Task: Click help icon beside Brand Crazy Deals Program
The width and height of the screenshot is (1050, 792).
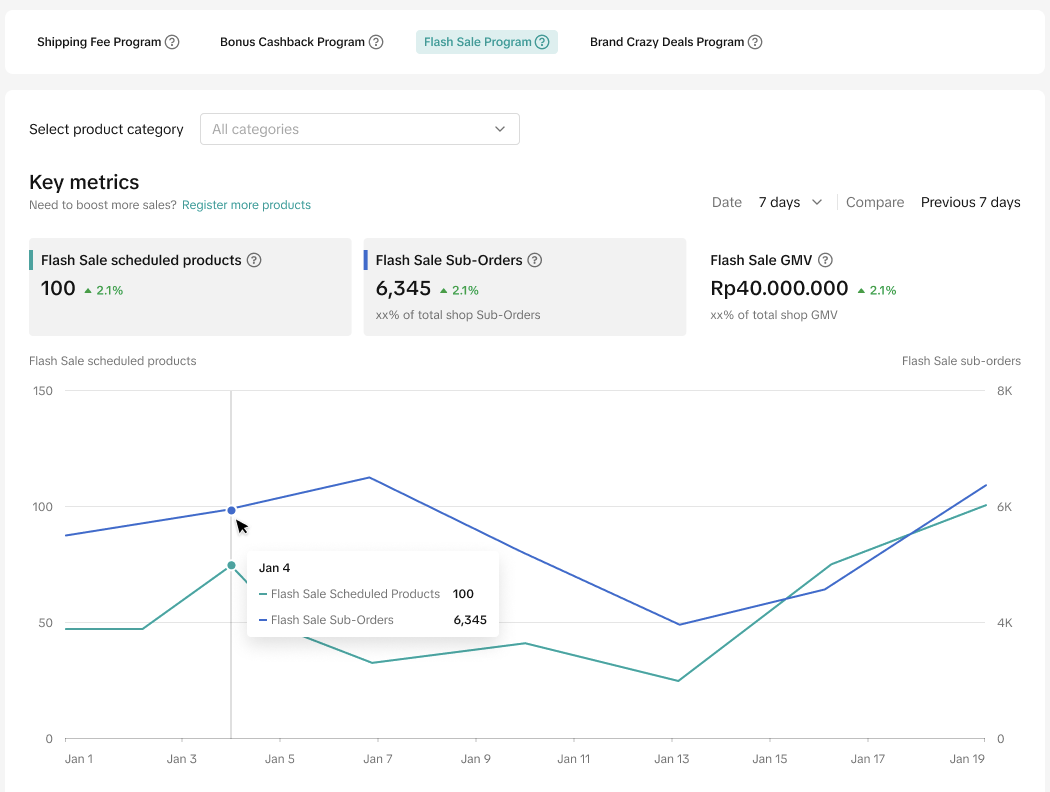Action: pos(755,42)
